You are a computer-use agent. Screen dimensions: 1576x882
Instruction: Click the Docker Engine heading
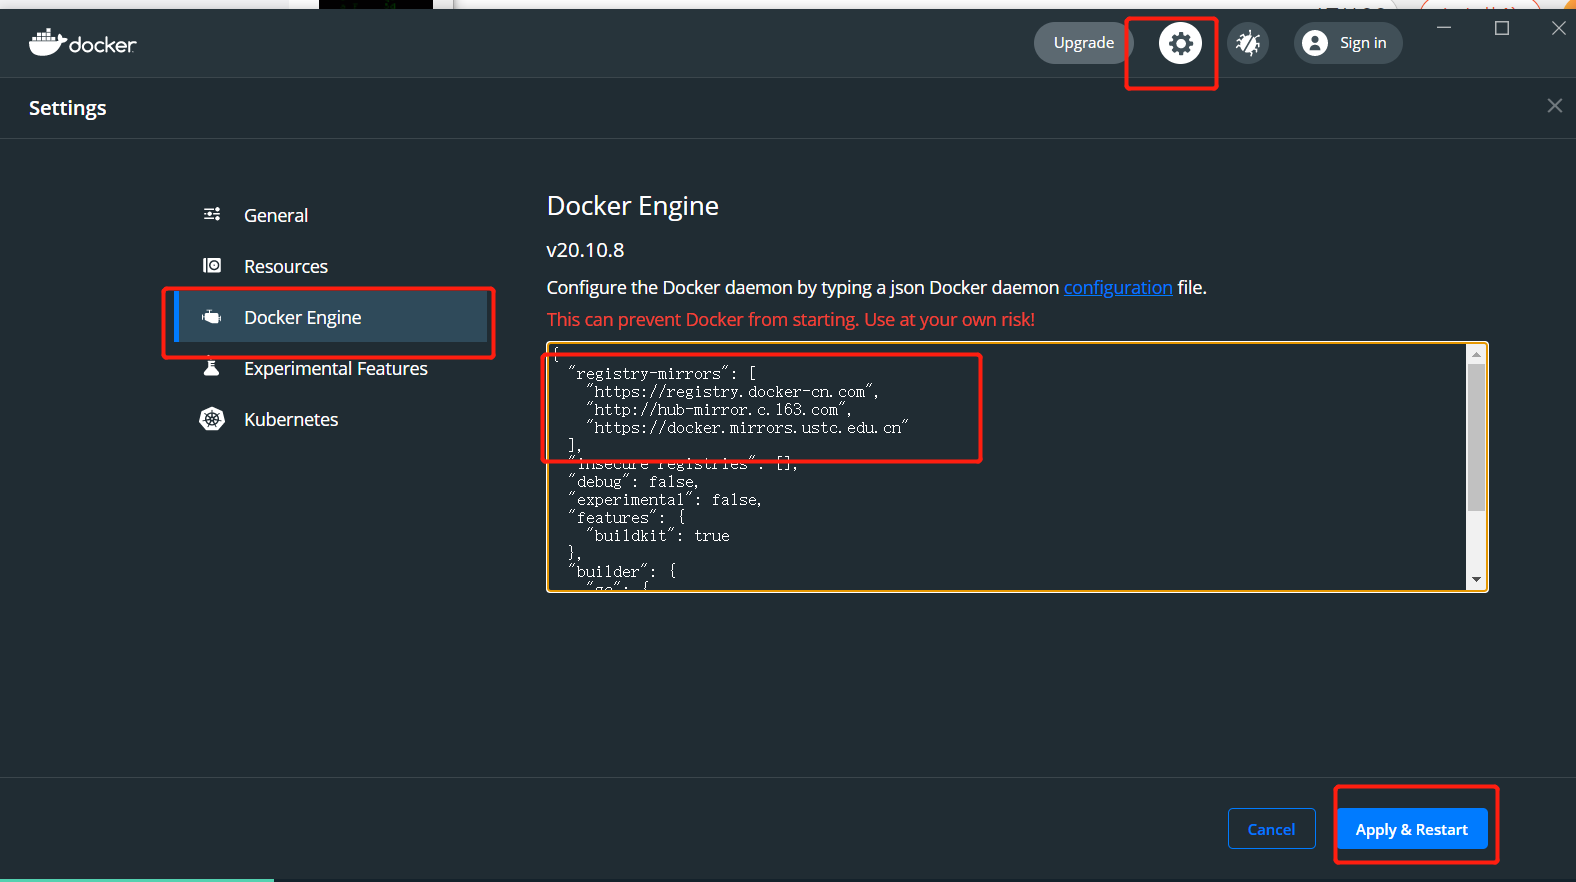(632, 206)
